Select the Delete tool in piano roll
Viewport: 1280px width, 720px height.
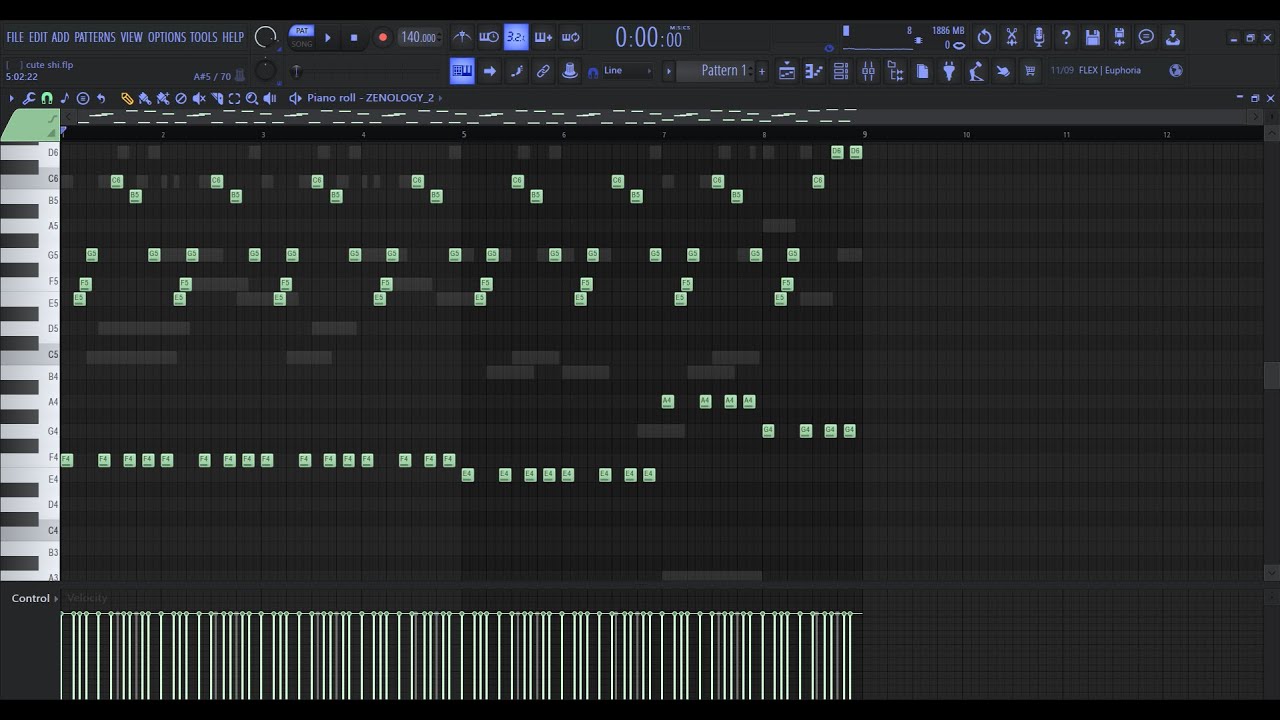[181, 98]
